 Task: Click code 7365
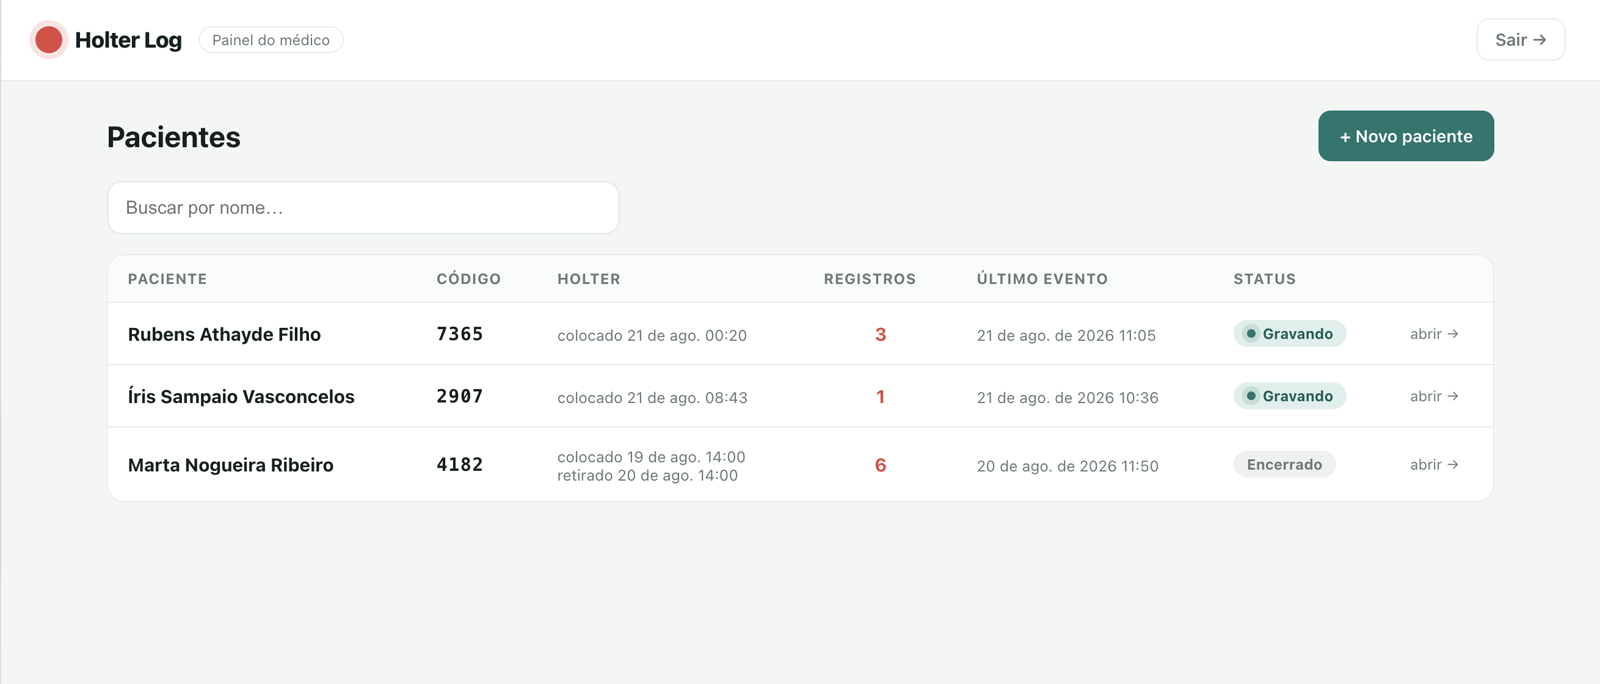coord(459,334)
